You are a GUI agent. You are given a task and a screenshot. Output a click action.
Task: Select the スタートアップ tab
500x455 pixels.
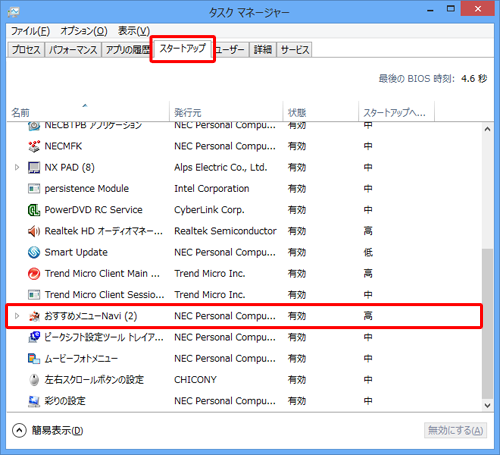(x=183, y=49)
